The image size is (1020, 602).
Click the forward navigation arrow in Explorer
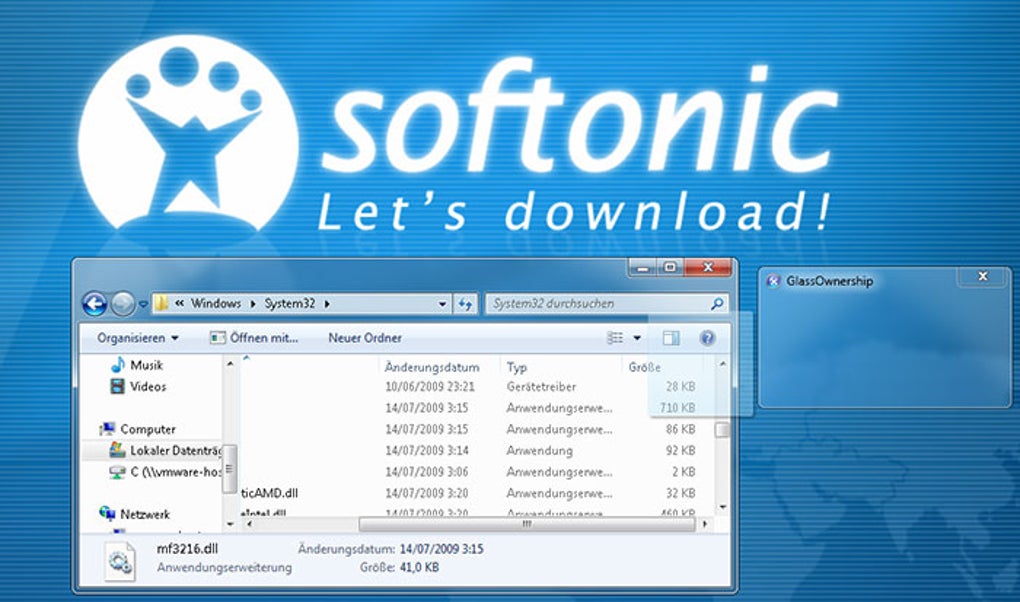(122, 303)
